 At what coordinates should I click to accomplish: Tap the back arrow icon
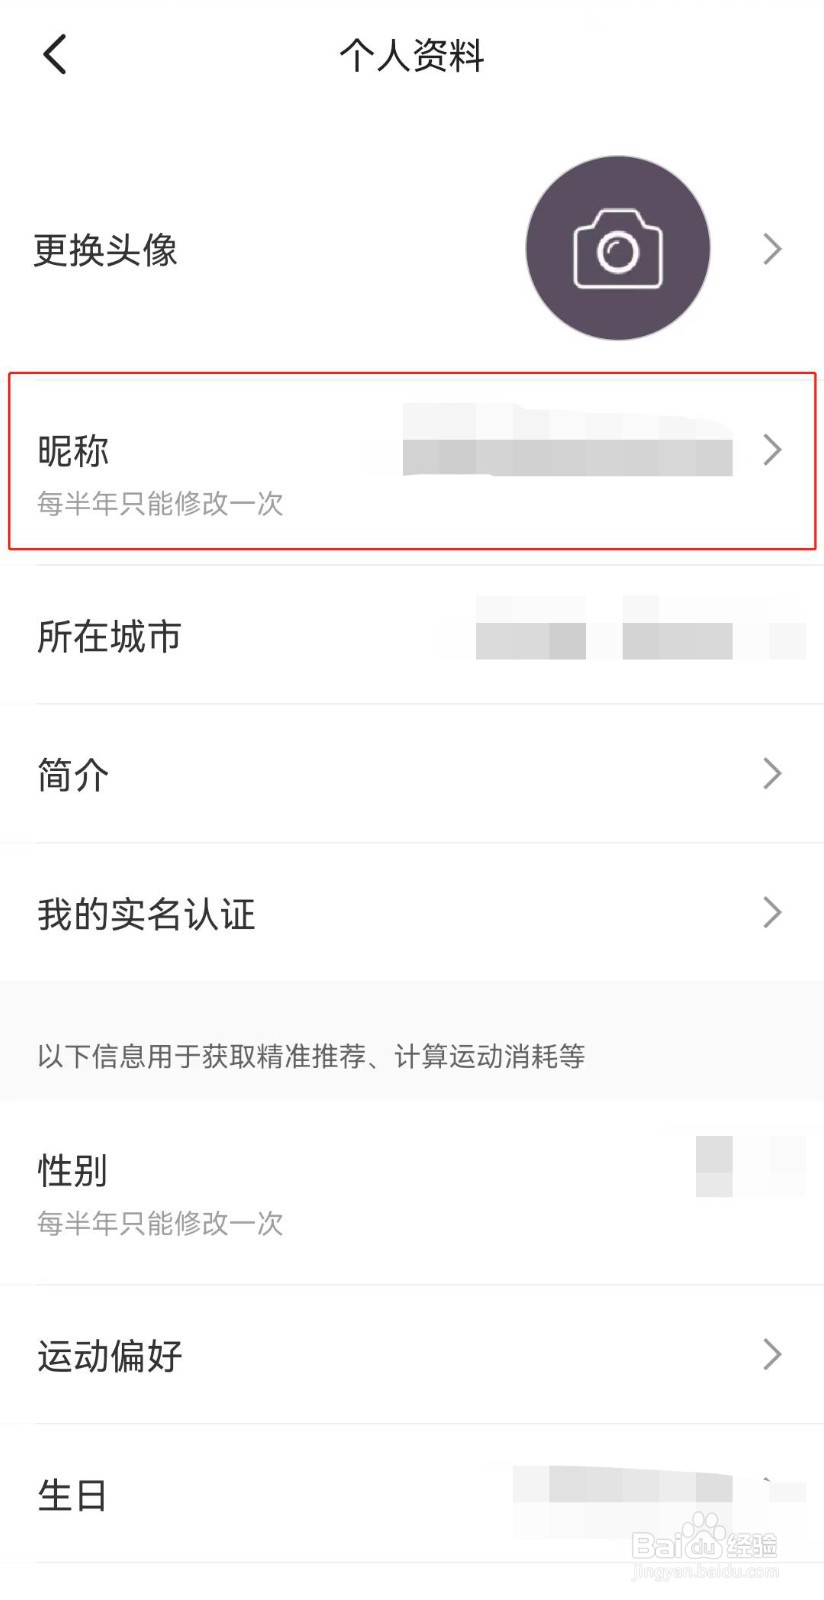55,54
